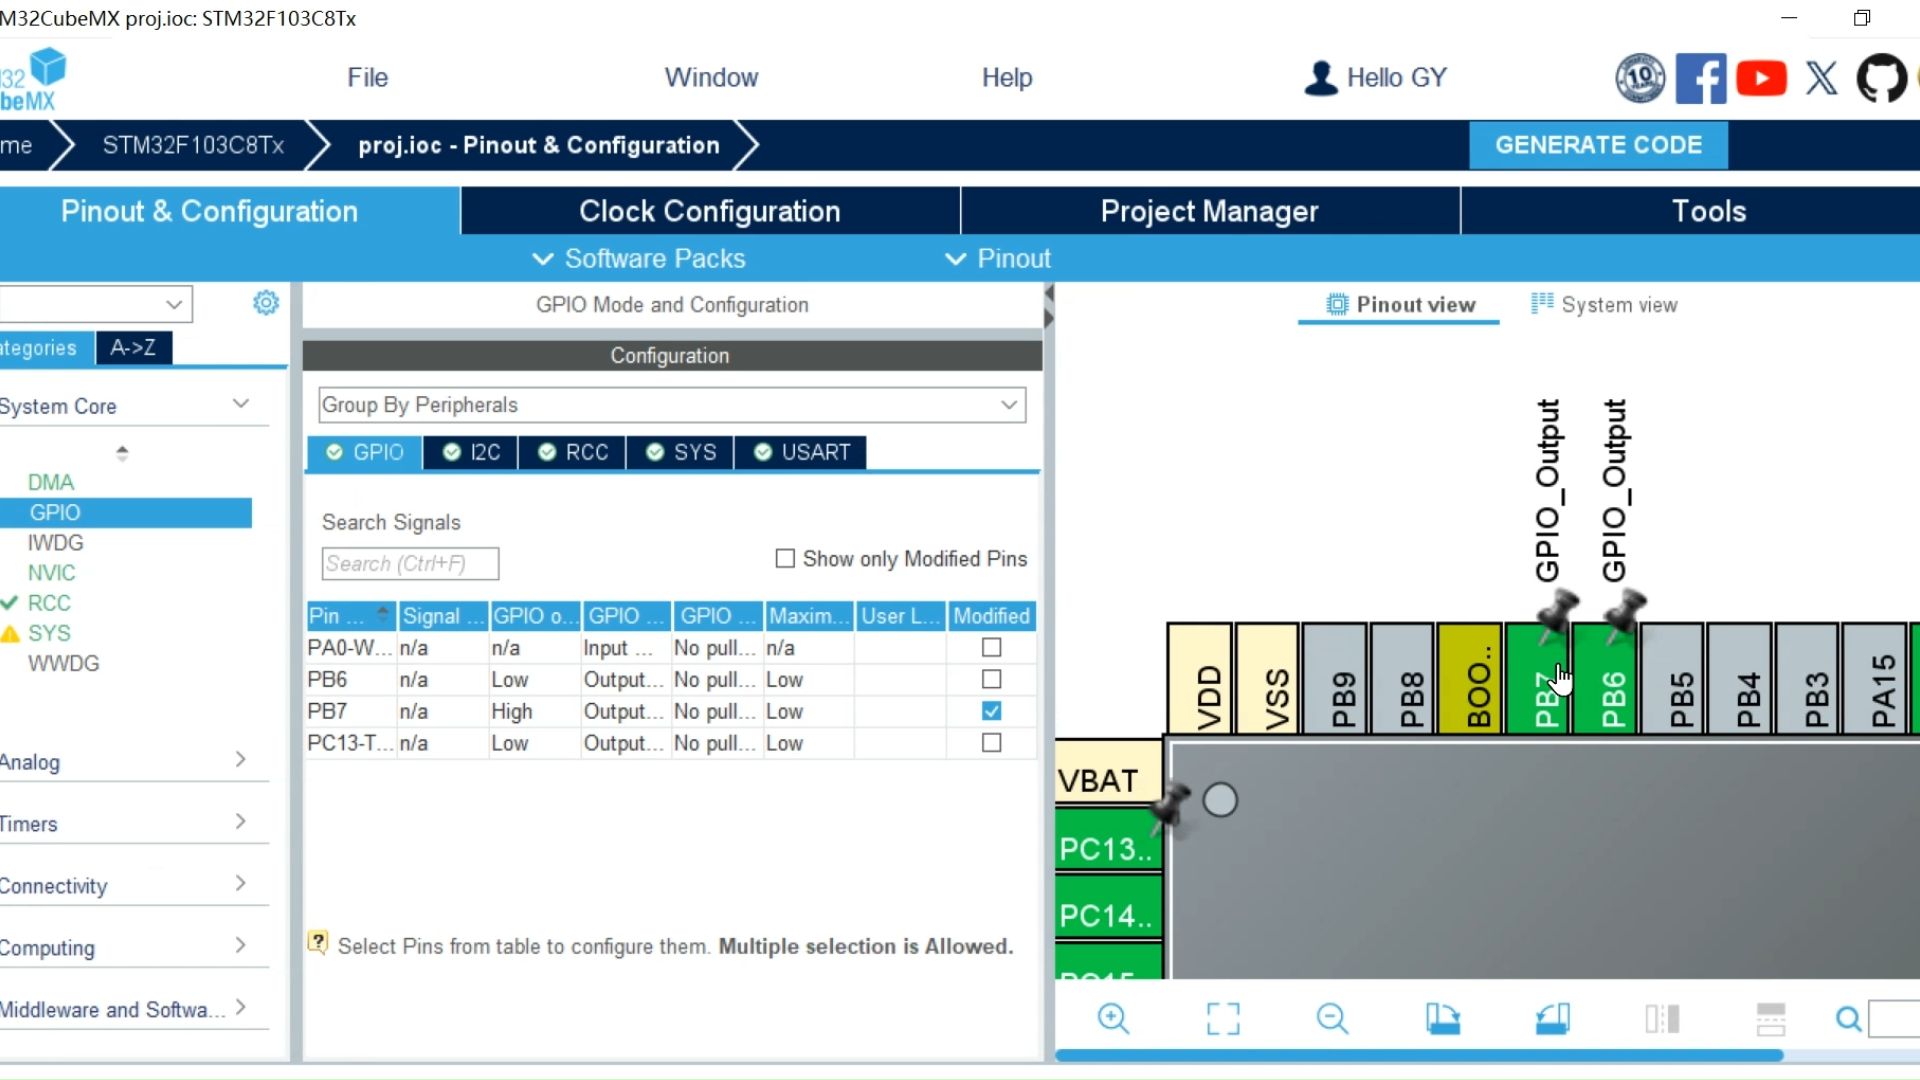Click the rotate chip clockwise icon
This screenshot has height=1080, width=1920.
point(1442,1019)
